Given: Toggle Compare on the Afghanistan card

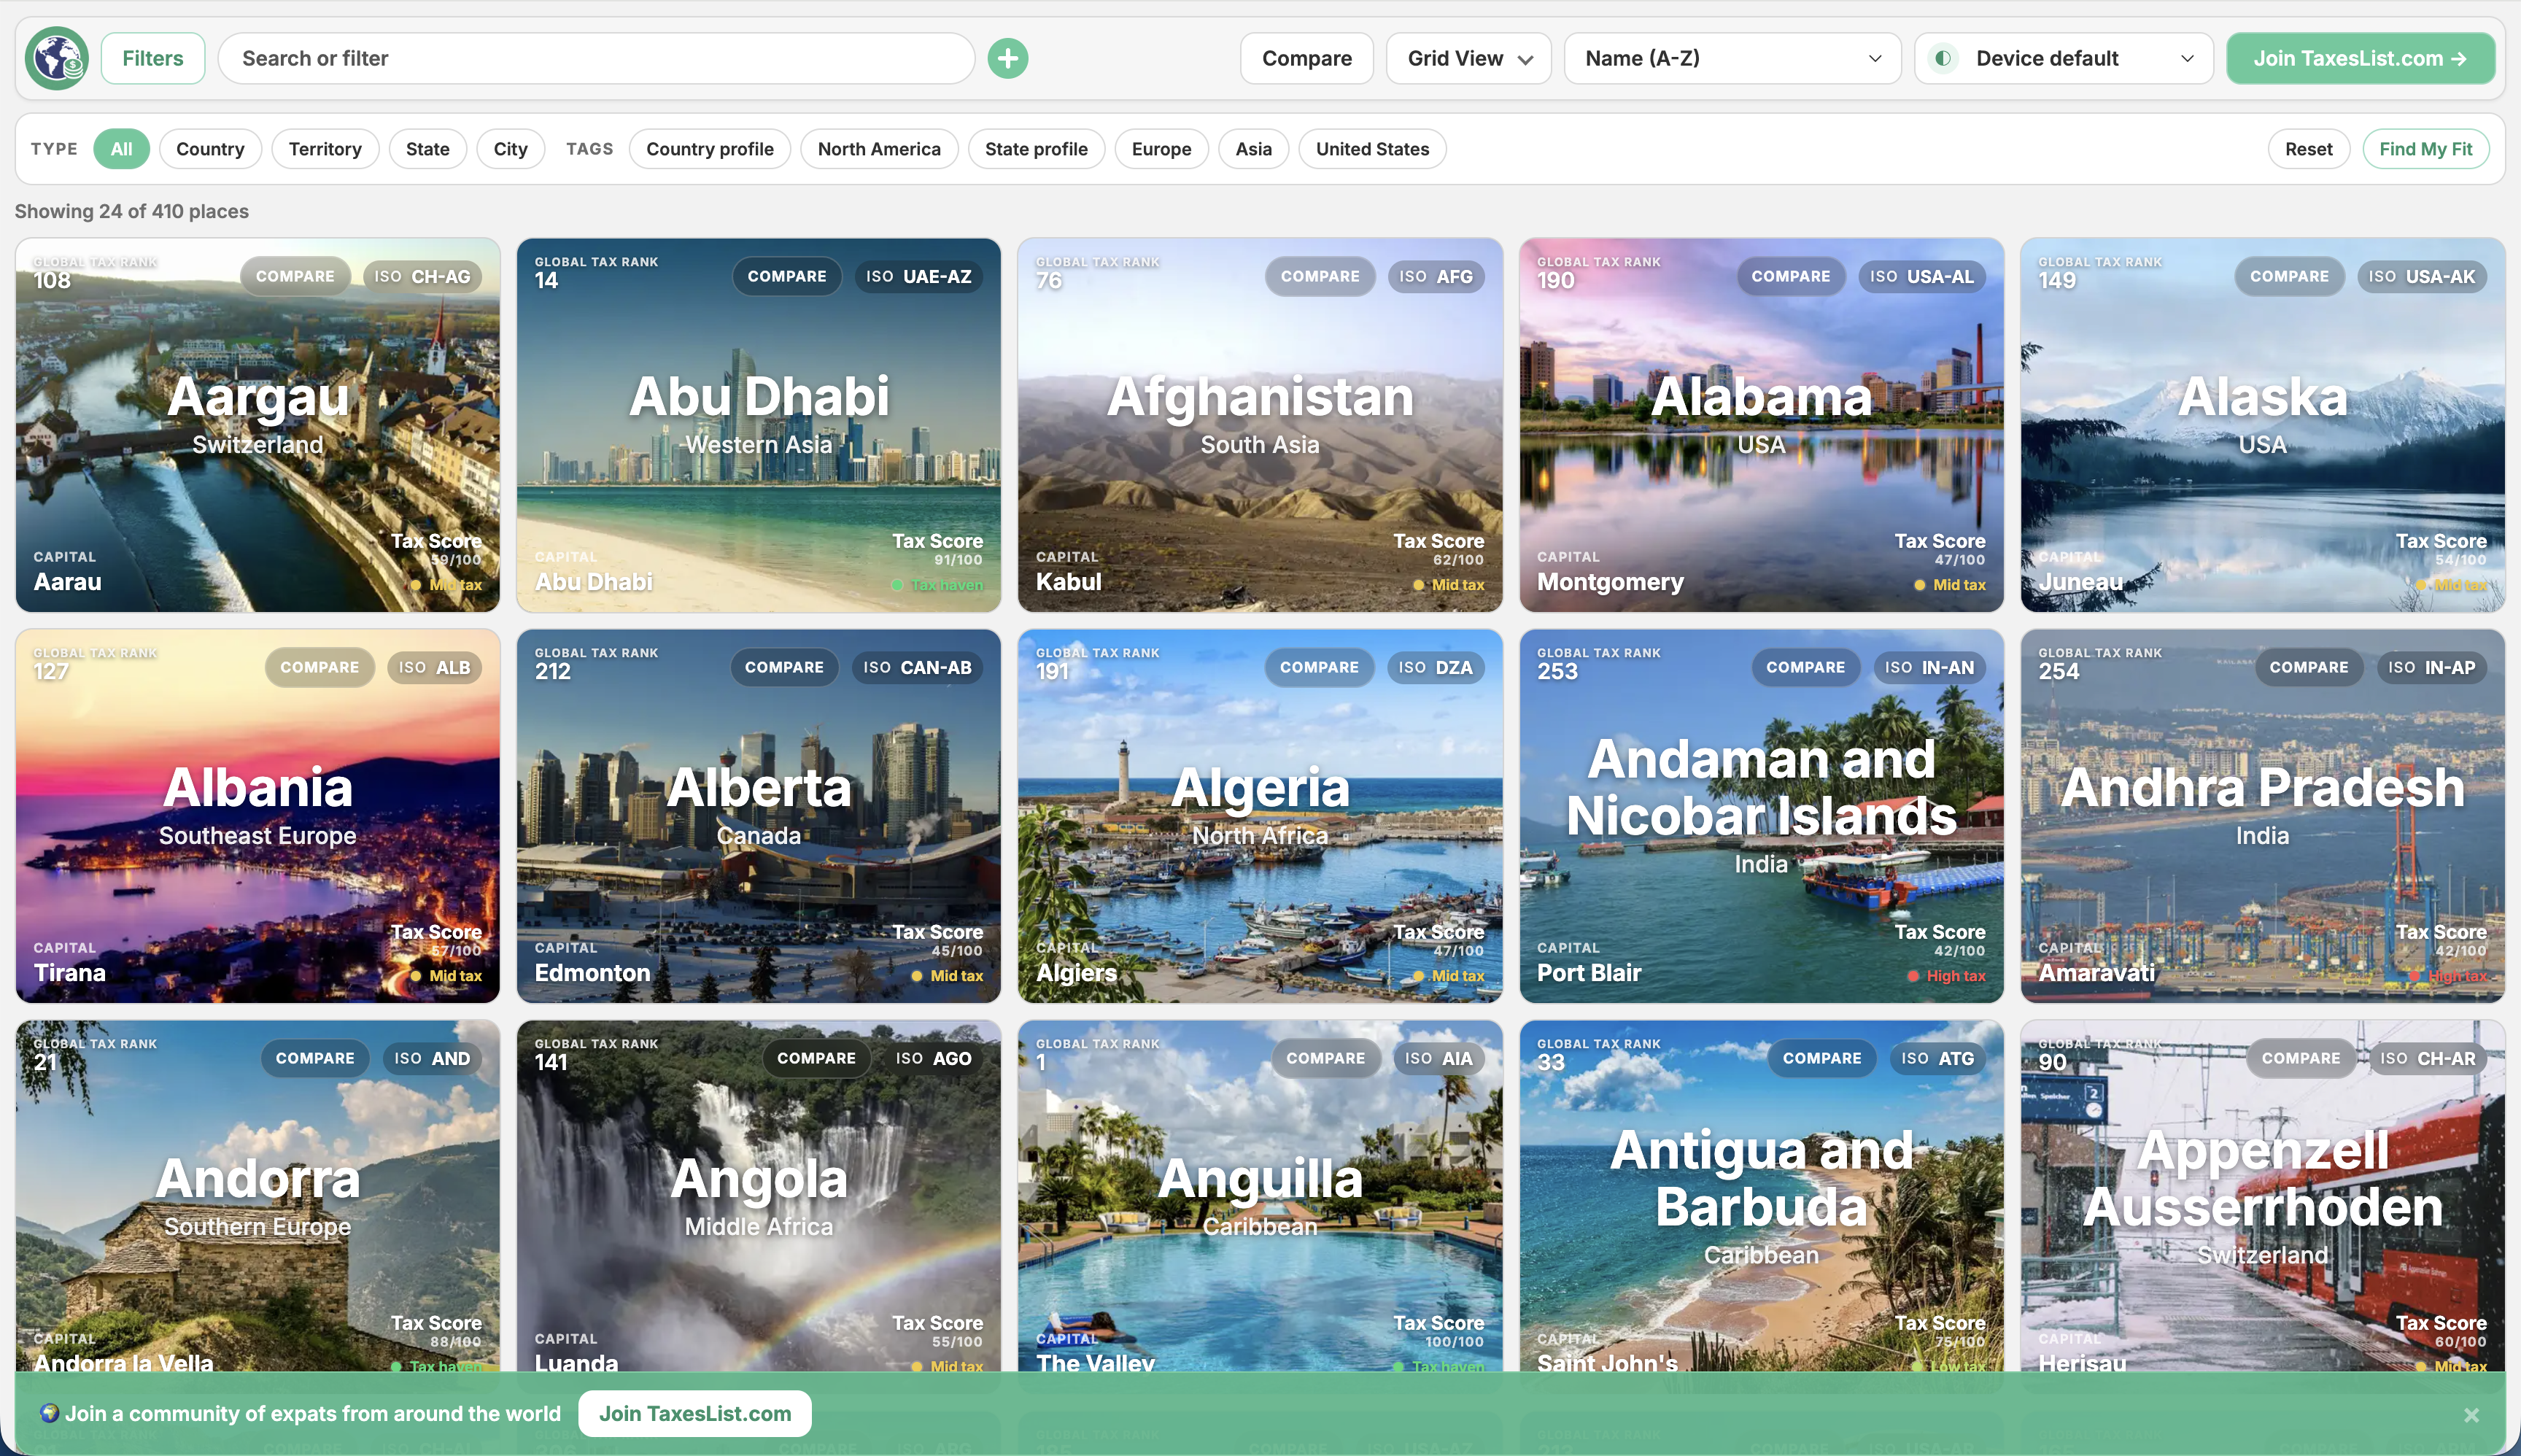Looking at the screenshot, I should point(1319,276).
